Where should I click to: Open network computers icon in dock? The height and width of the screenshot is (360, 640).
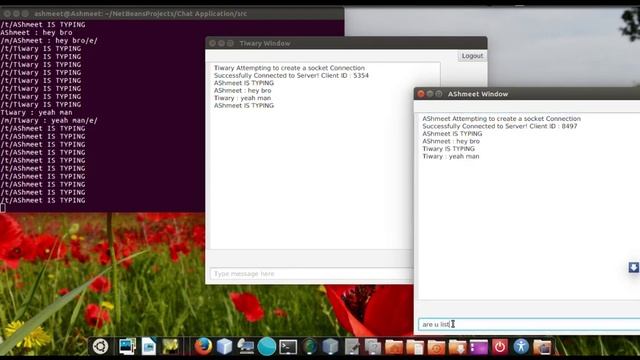245,347
